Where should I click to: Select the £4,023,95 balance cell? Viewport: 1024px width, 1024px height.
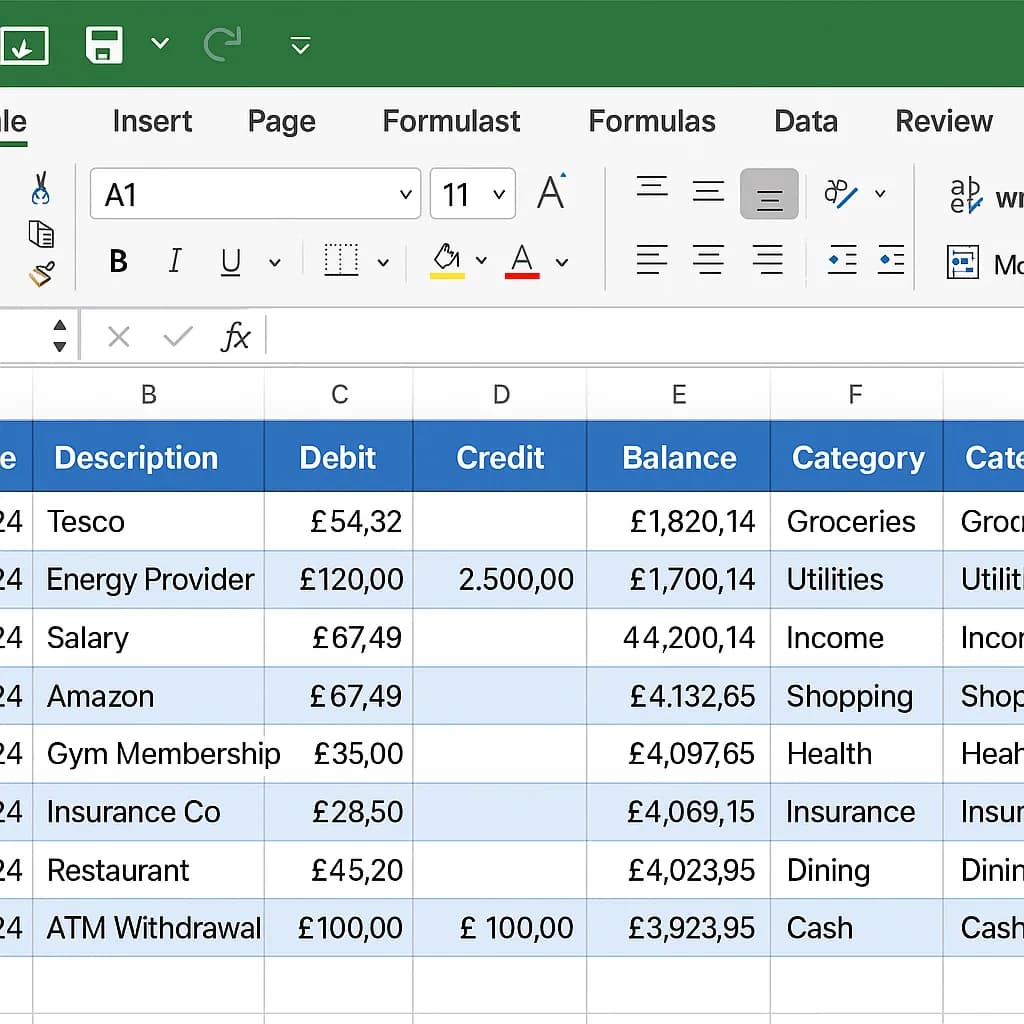point(679,870)
